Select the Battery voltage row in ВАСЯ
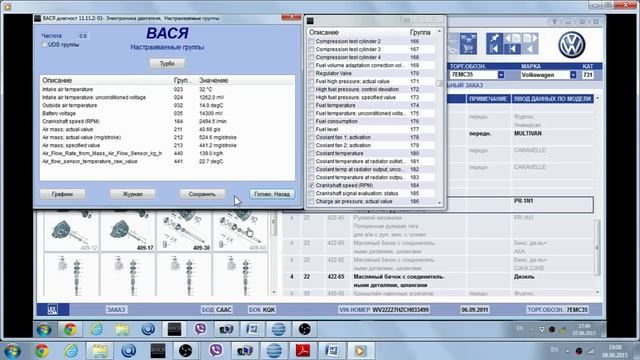The height and width of the screenshot is (360, 640). click(167, 113)
